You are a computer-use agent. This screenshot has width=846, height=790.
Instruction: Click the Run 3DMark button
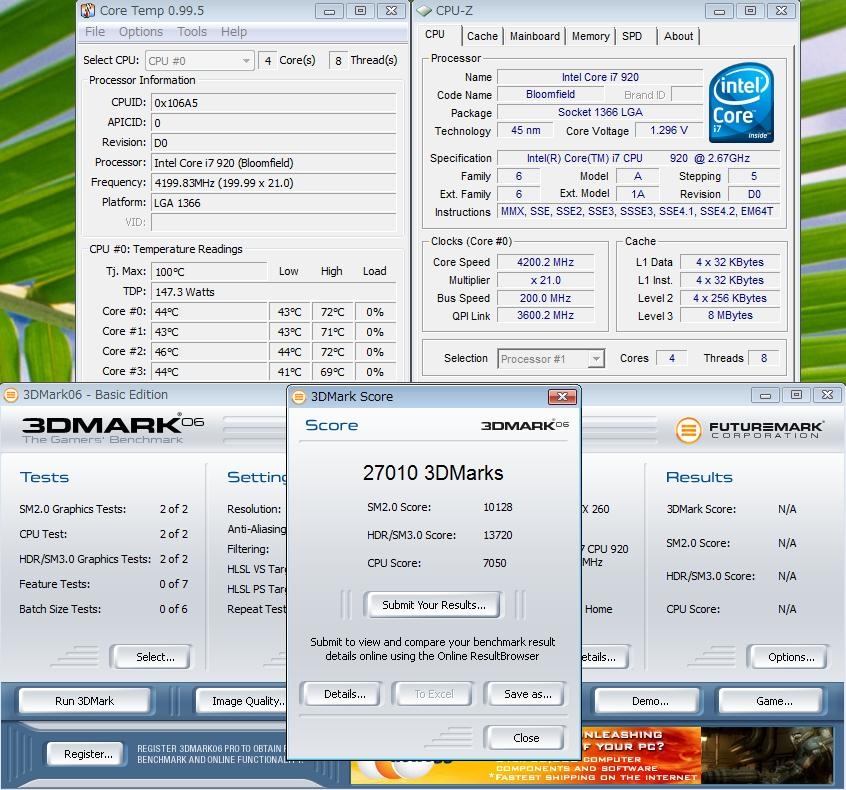click(84, 701)
